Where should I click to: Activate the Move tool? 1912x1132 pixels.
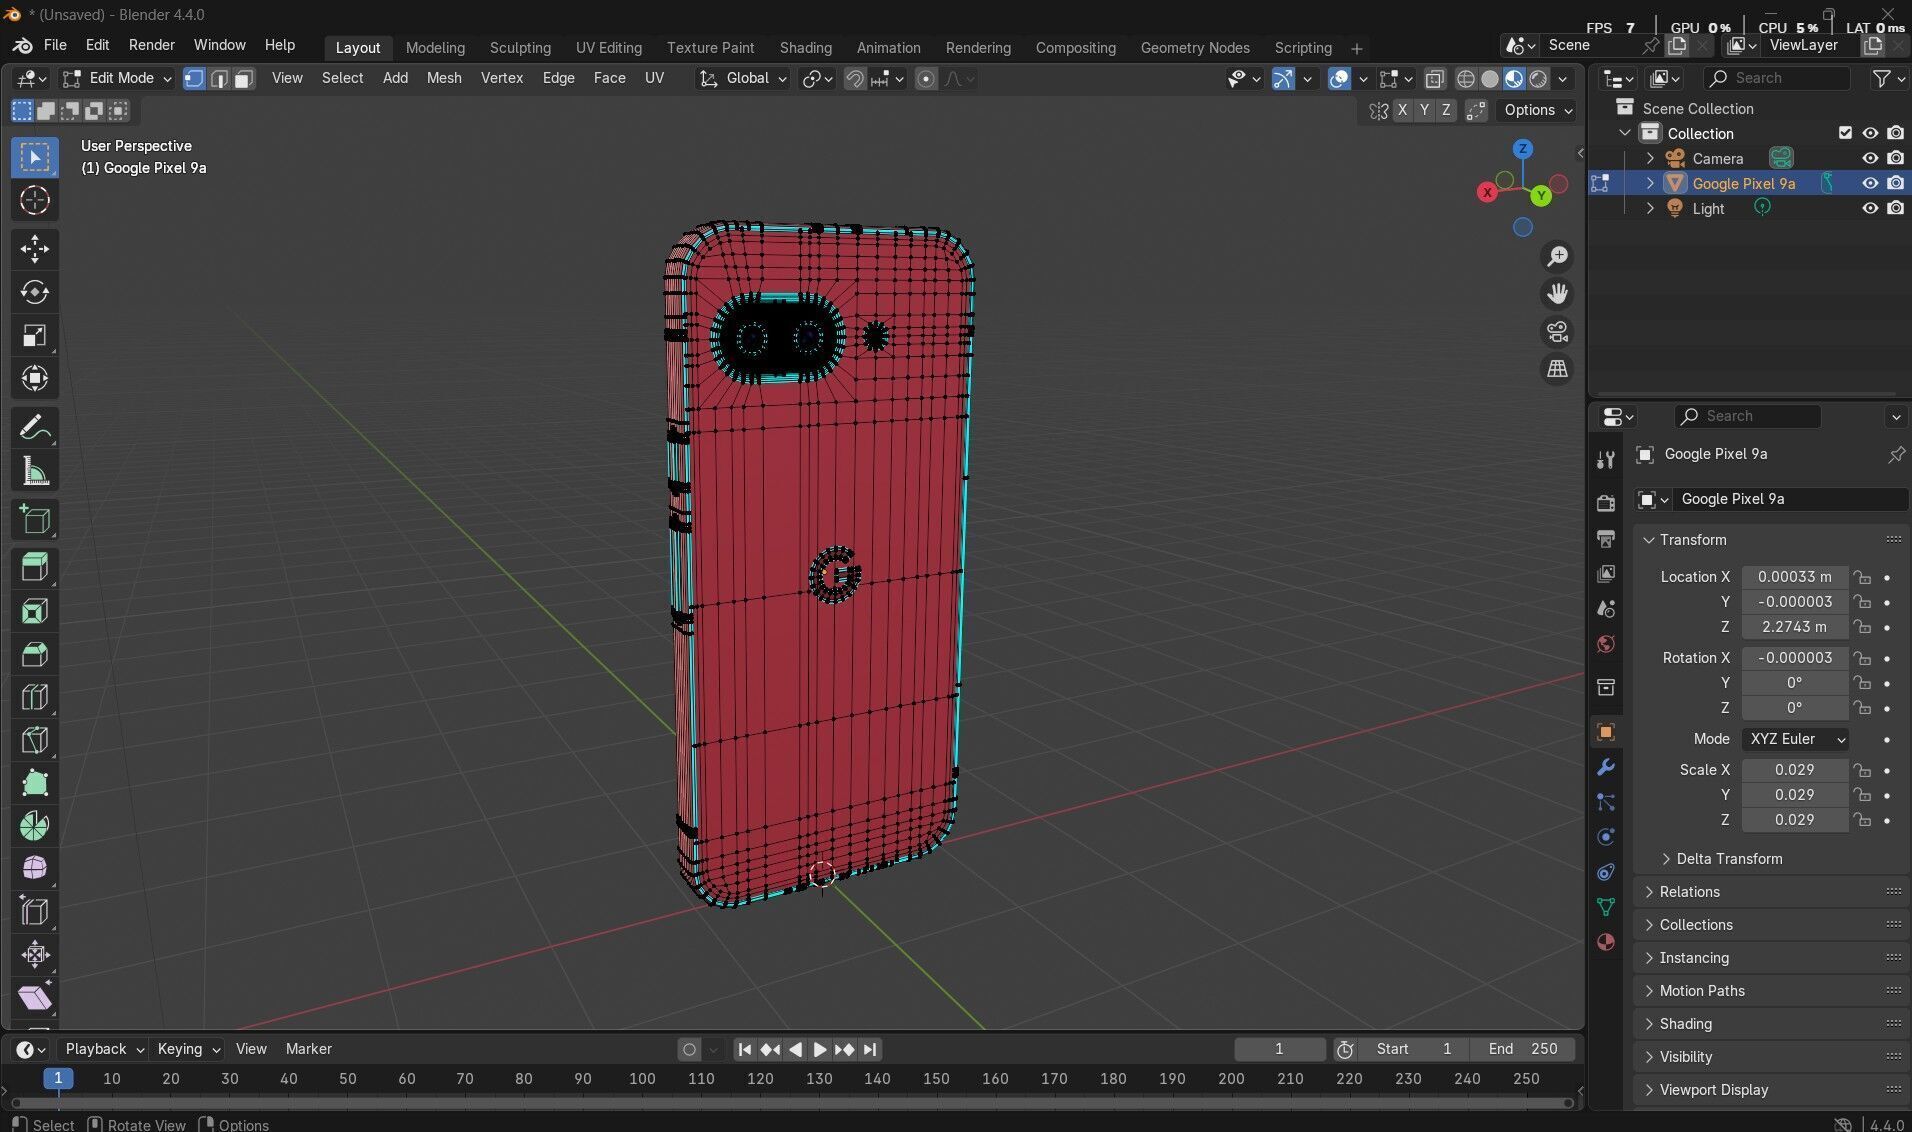point(35,249)
